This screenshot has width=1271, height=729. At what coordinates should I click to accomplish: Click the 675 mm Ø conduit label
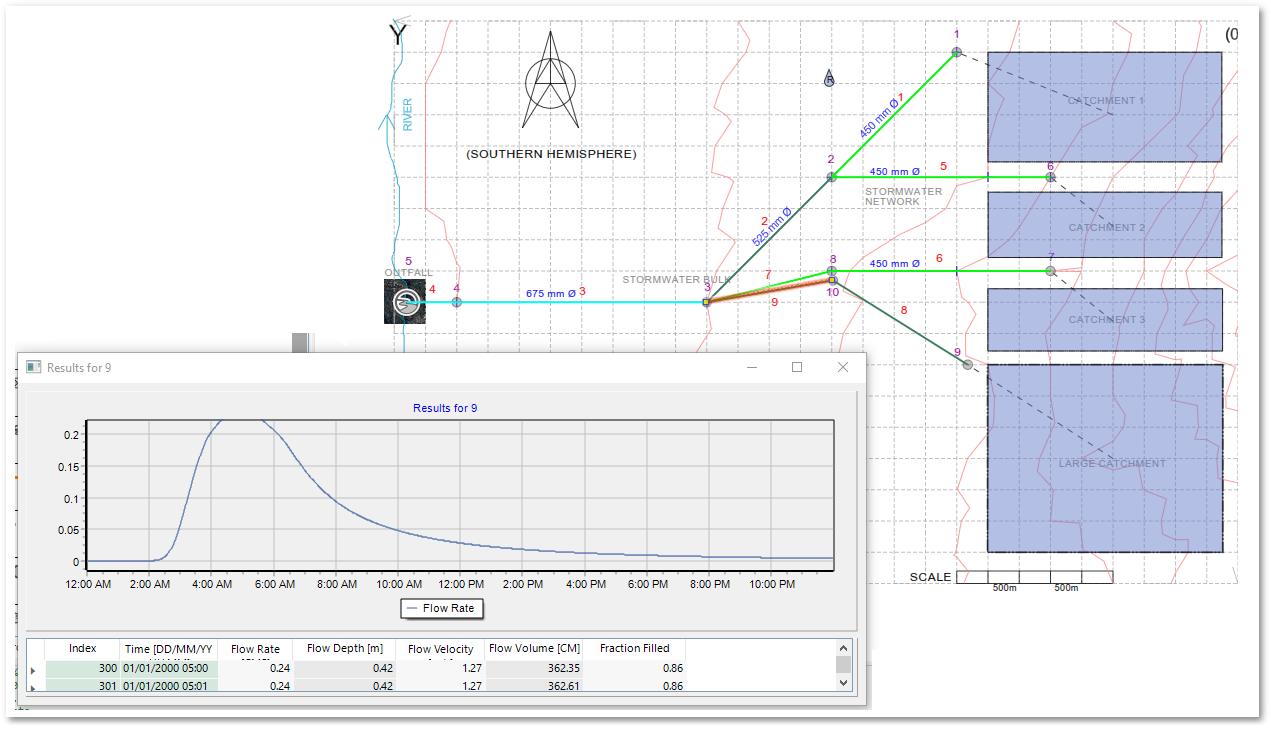551,293
